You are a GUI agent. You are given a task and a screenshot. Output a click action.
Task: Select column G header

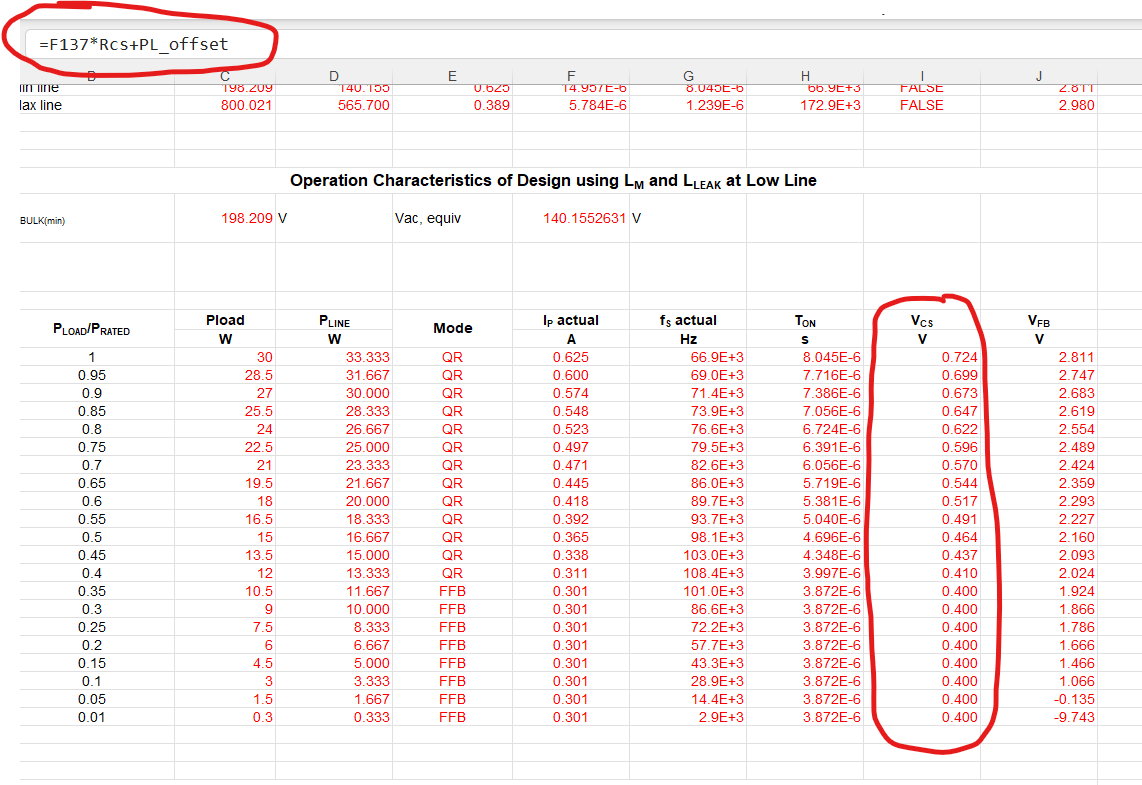tap(688, 76)
